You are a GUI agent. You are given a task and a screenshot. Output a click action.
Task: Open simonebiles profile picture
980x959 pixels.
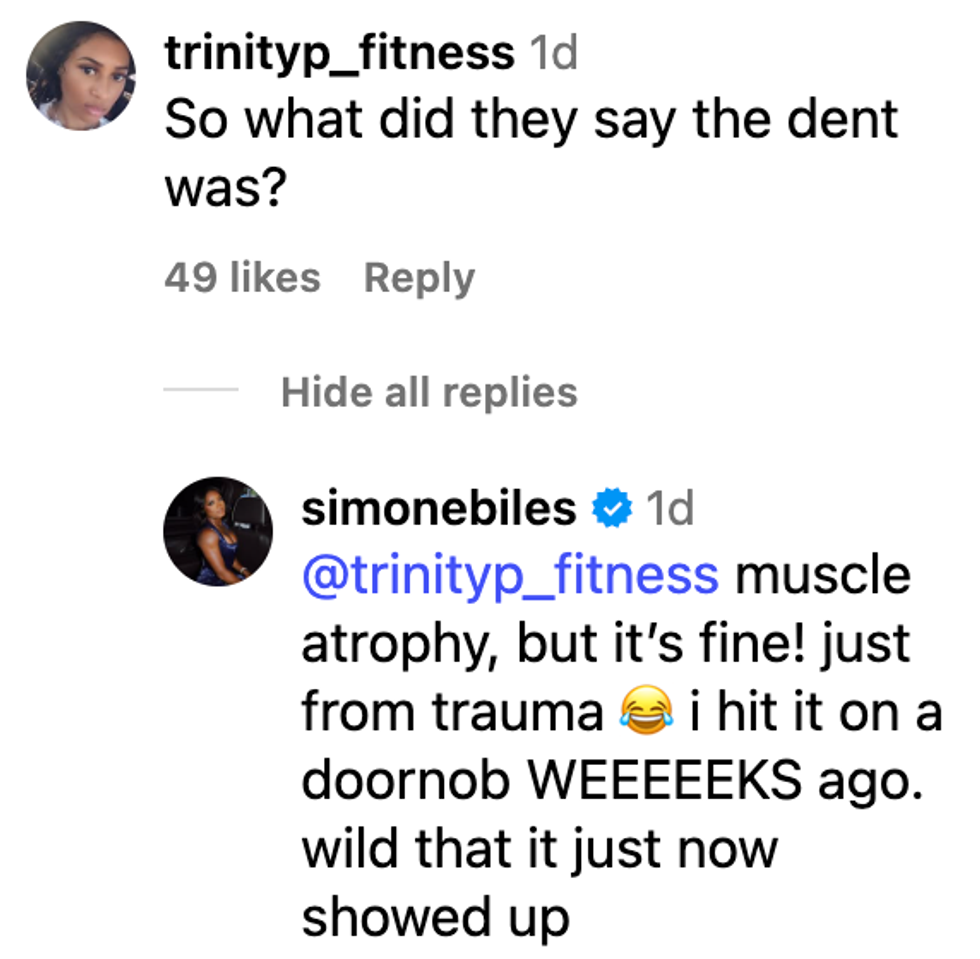[218, 531]
